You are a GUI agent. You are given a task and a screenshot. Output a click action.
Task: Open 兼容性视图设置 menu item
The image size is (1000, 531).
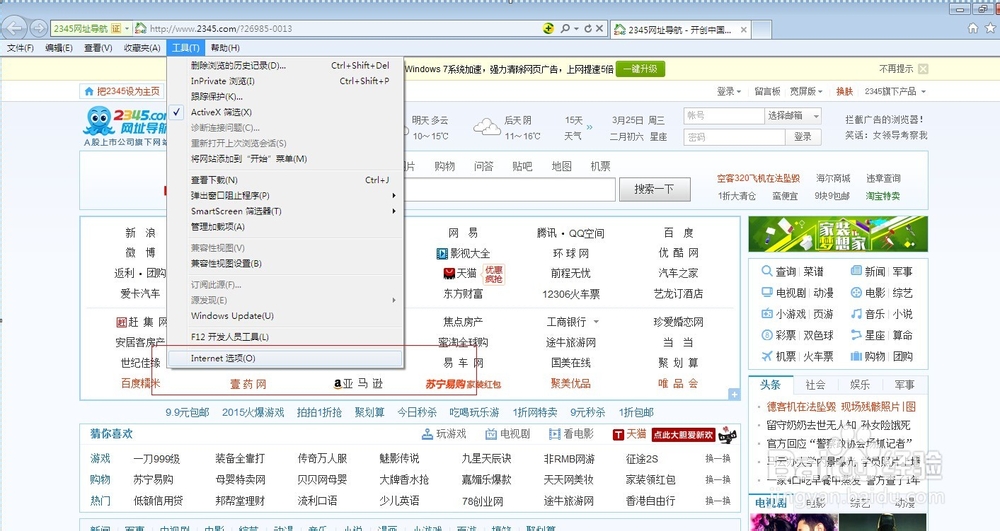pos(286,263)
